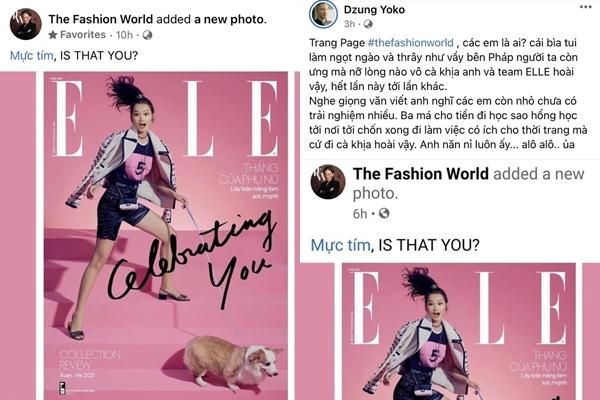Open Dzung Yoko's profile avatar
Screen dimensions: 600x400
click(323, 14)
